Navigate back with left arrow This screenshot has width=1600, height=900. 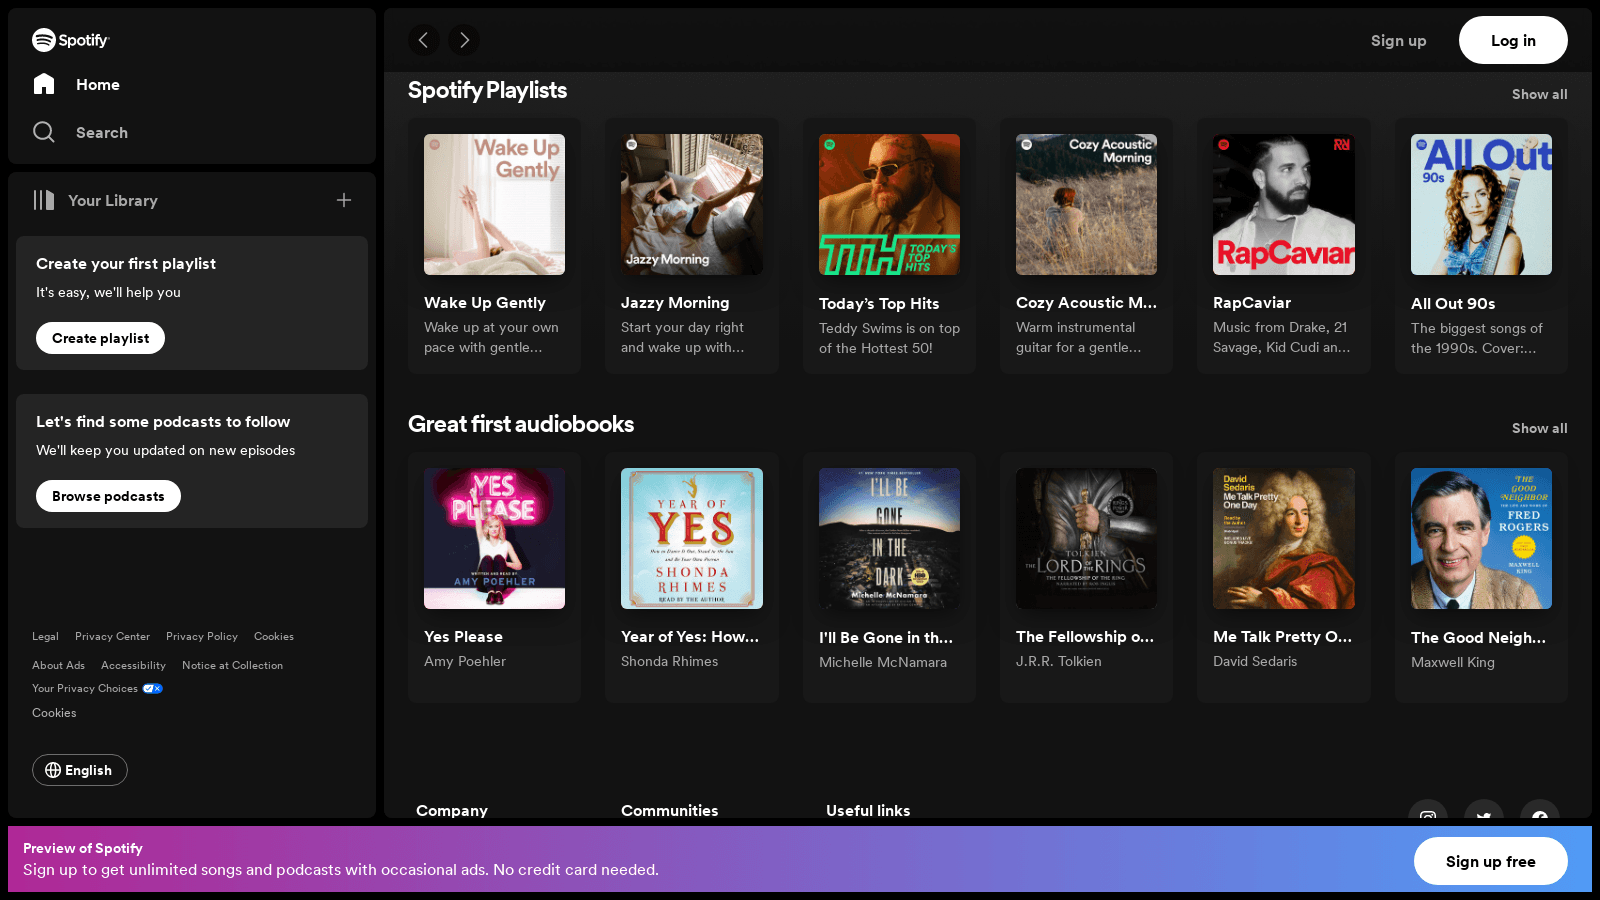point(424,40)
